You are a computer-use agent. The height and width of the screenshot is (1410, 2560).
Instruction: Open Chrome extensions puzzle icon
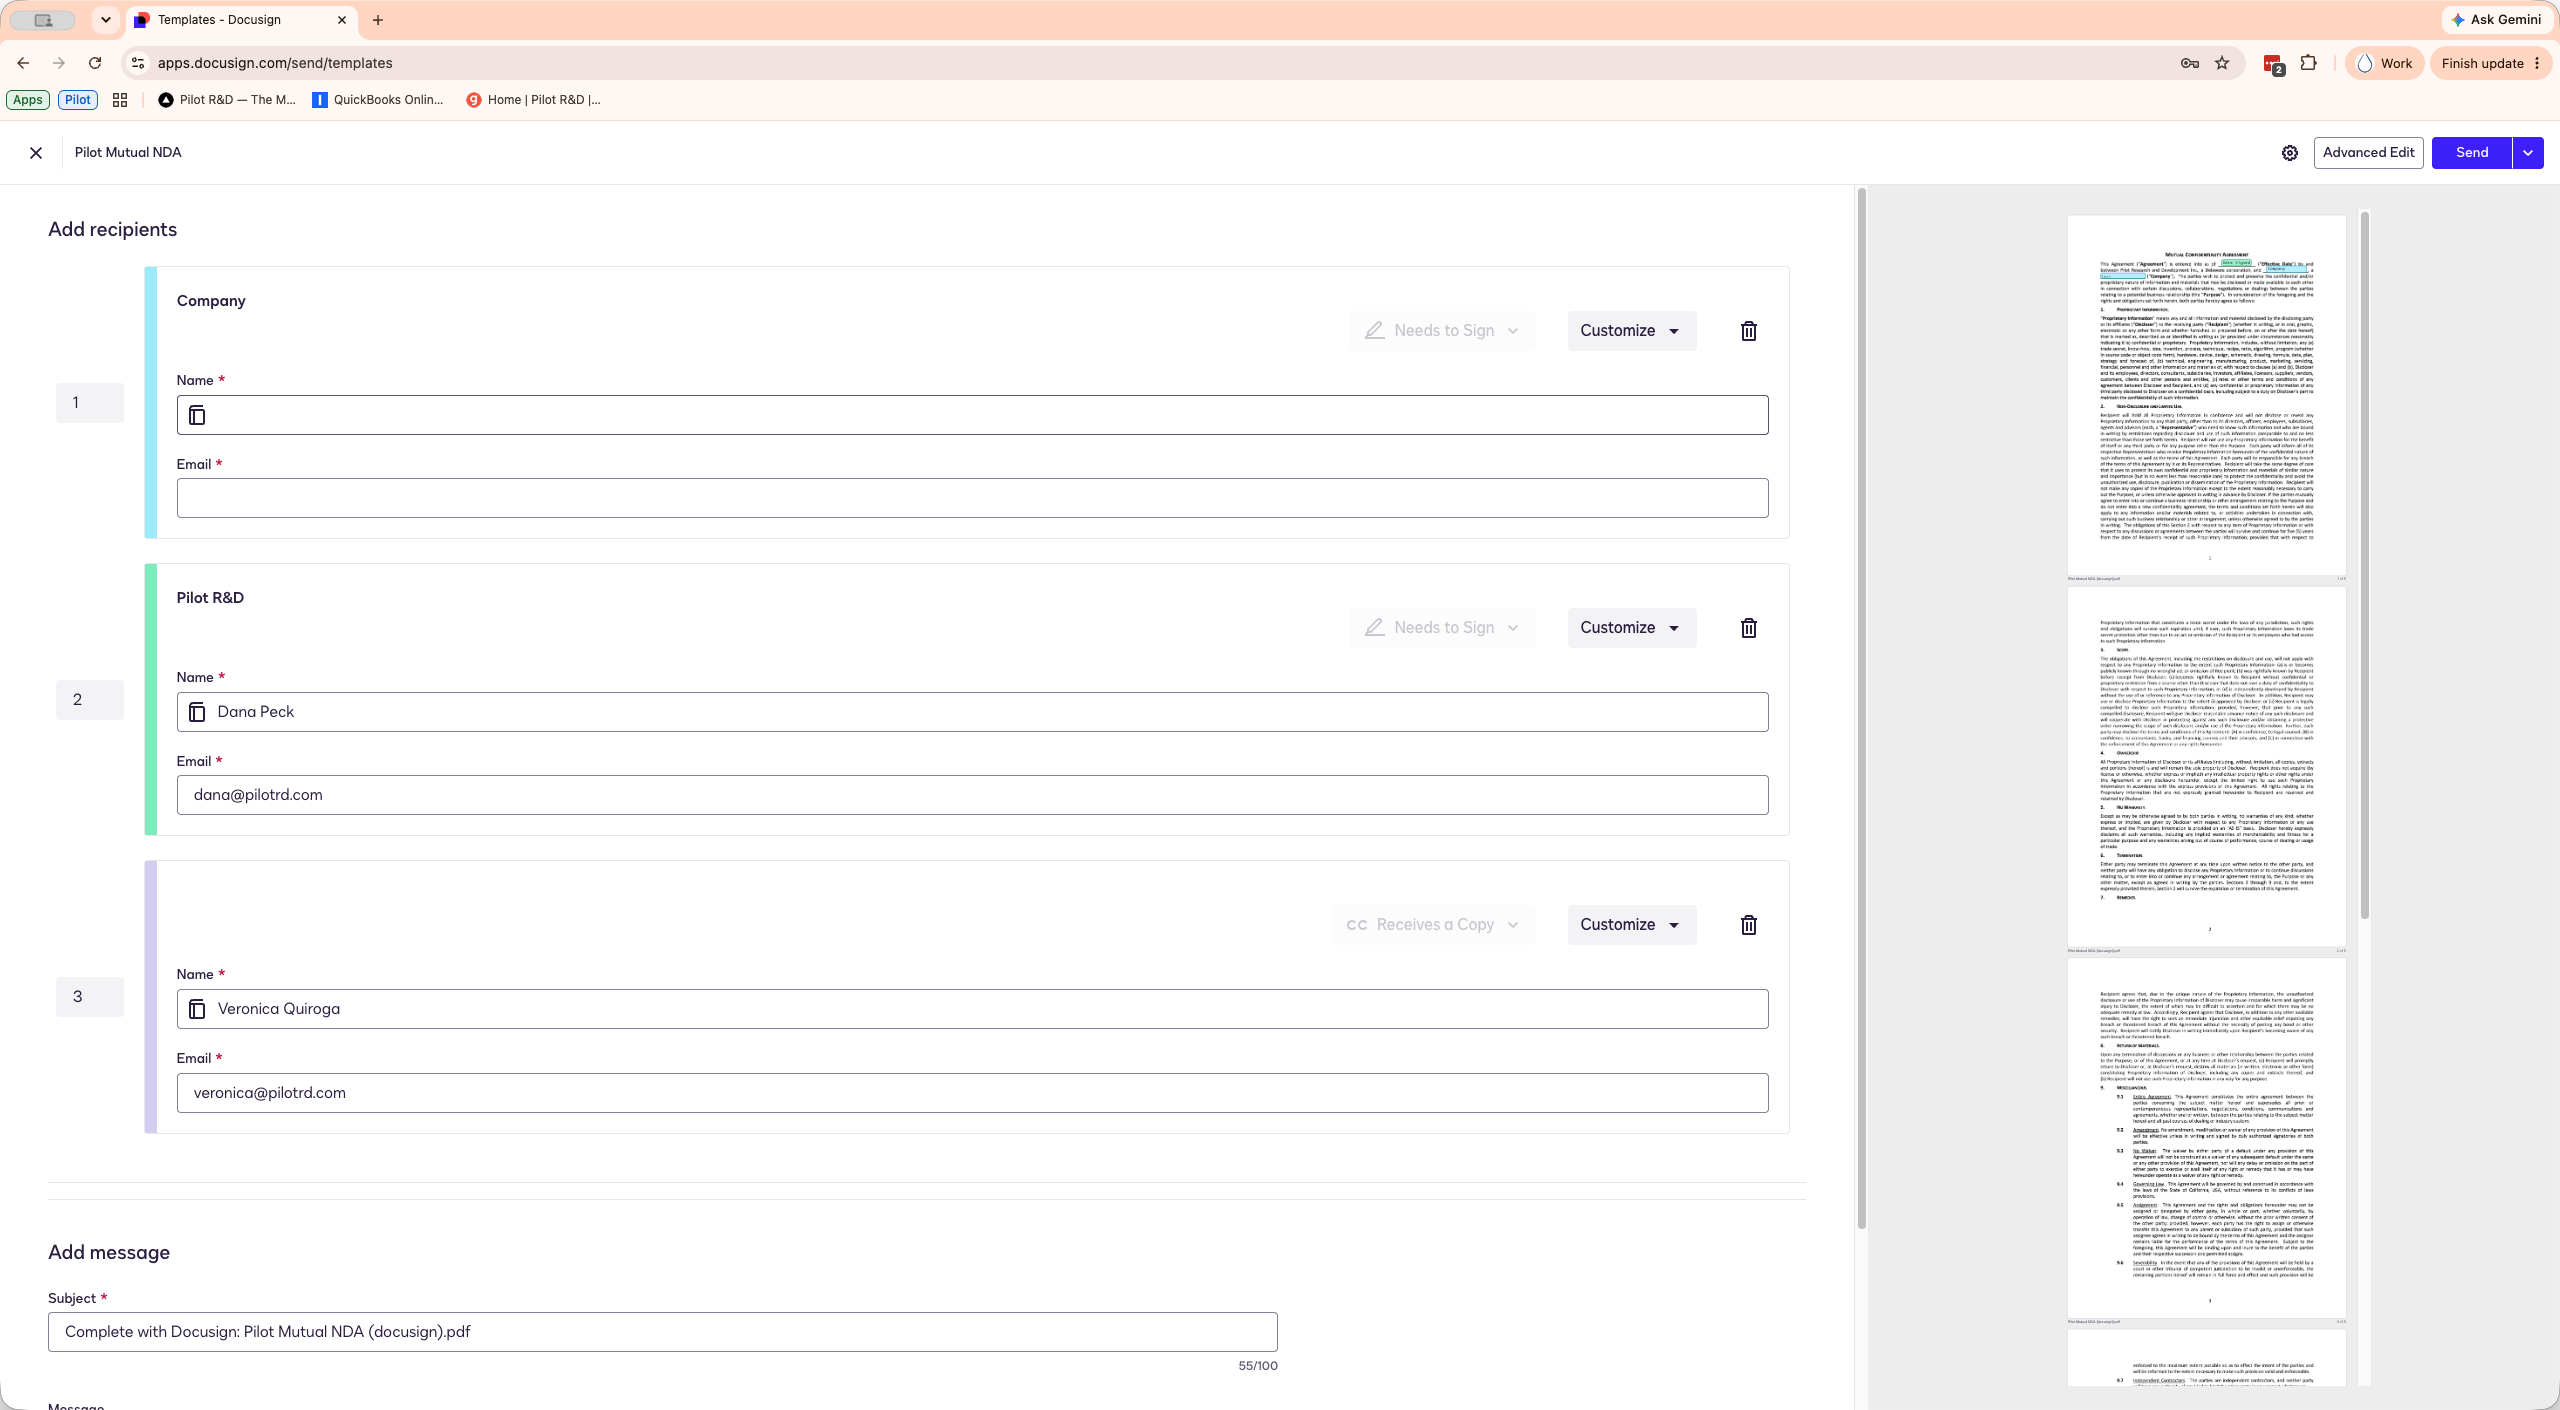[x=2308, y=63]
